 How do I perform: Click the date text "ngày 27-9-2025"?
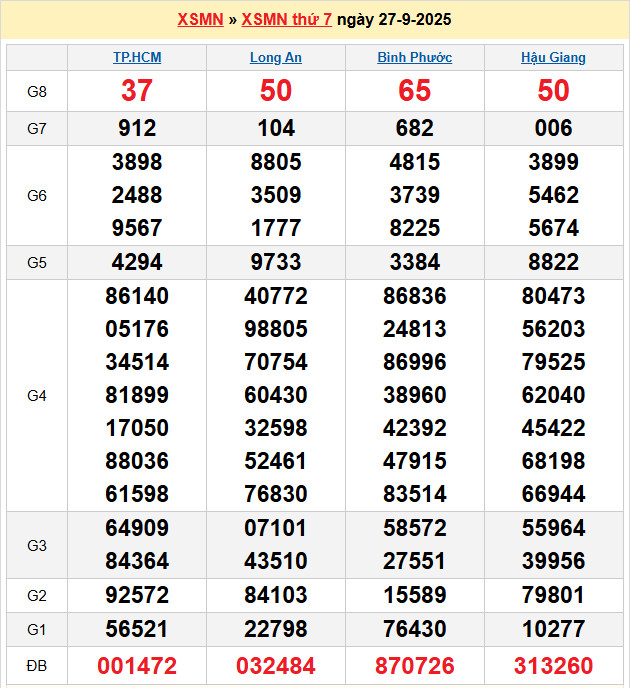tap(394, 19)
